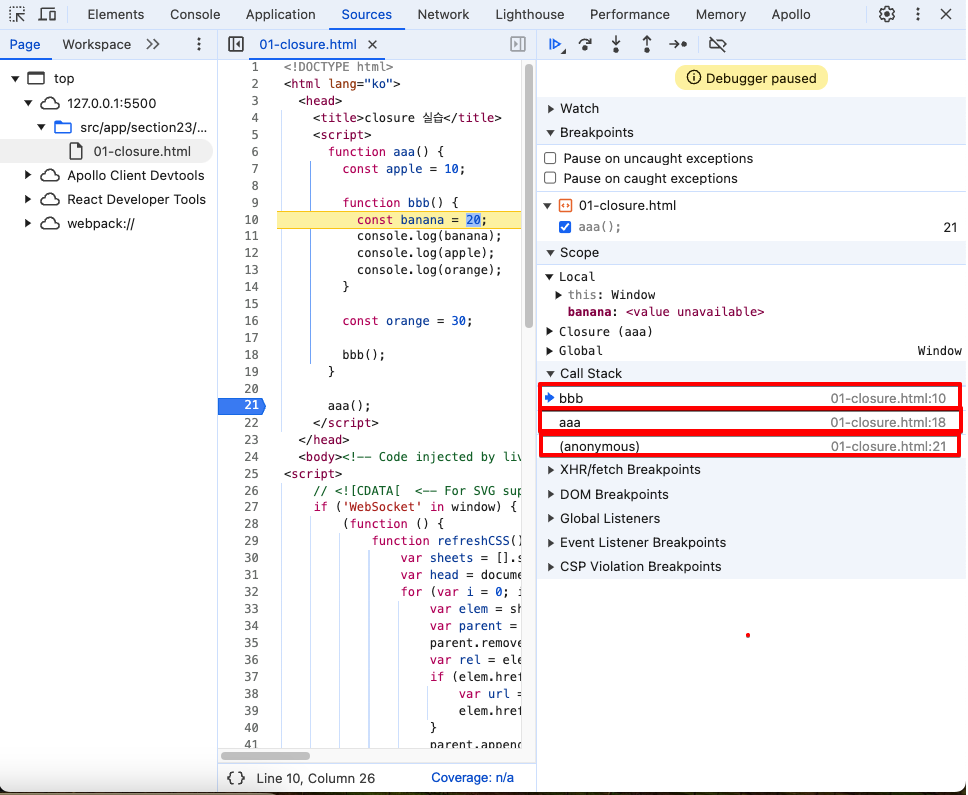Activate the inspect element picker icon
The width and height of the screenshot is (968, 795).
click(x=17, y=14)
